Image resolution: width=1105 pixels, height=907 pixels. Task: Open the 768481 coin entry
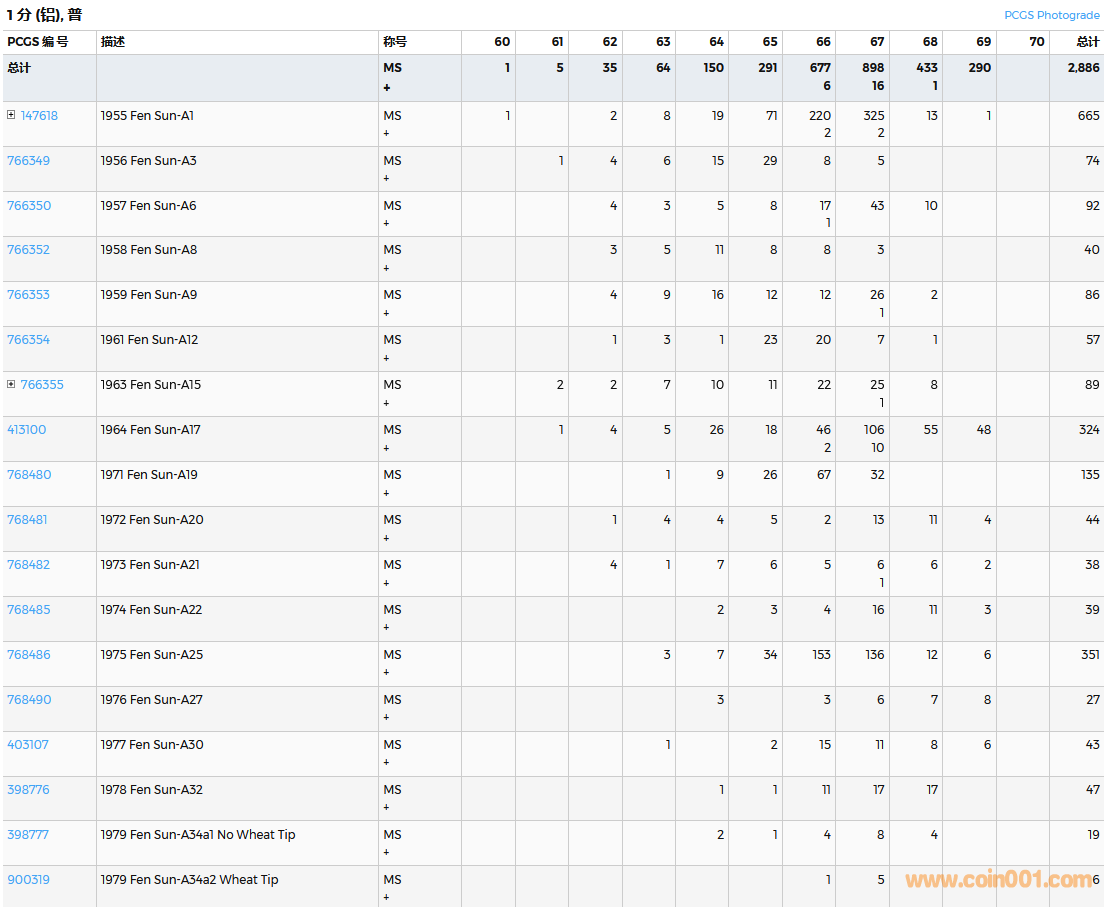[27, 520]
